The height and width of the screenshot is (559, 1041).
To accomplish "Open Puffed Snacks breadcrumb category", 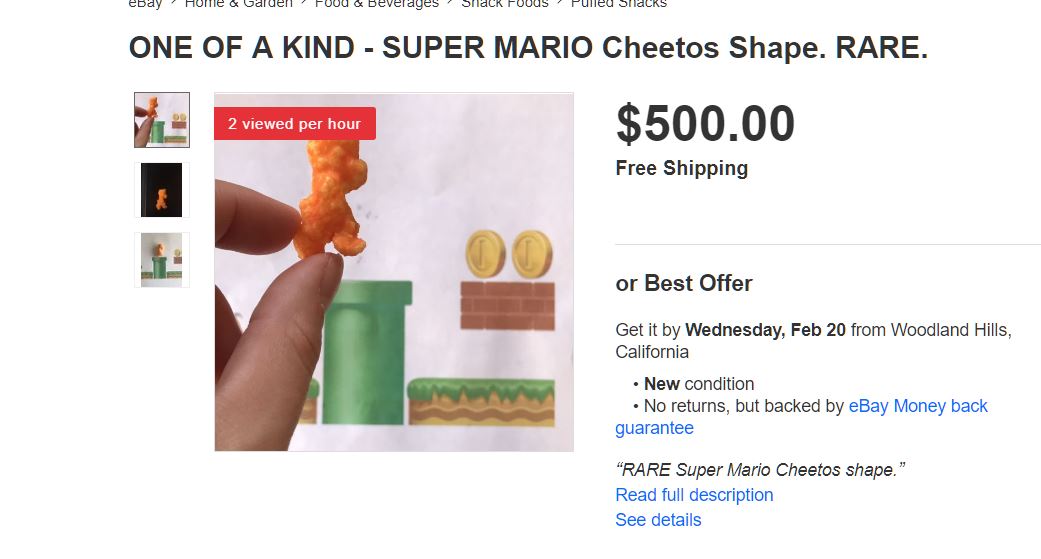I will pyautogui.click(x=619, y=4).
